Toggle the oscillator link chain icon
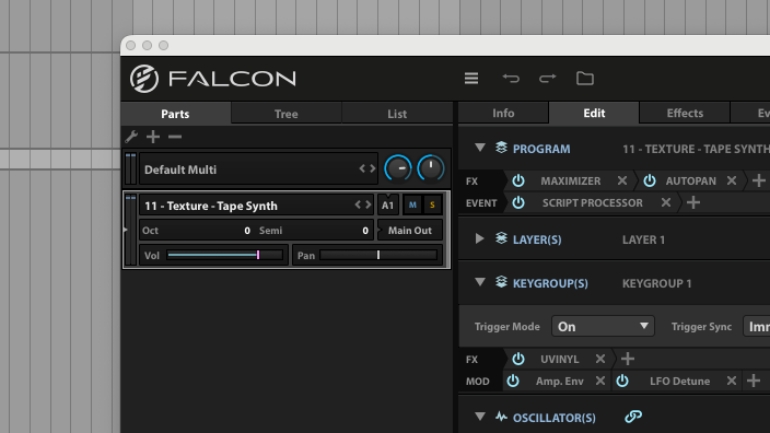Image resolution: width=770 pixels, height=433 pixels. (633, 417)
